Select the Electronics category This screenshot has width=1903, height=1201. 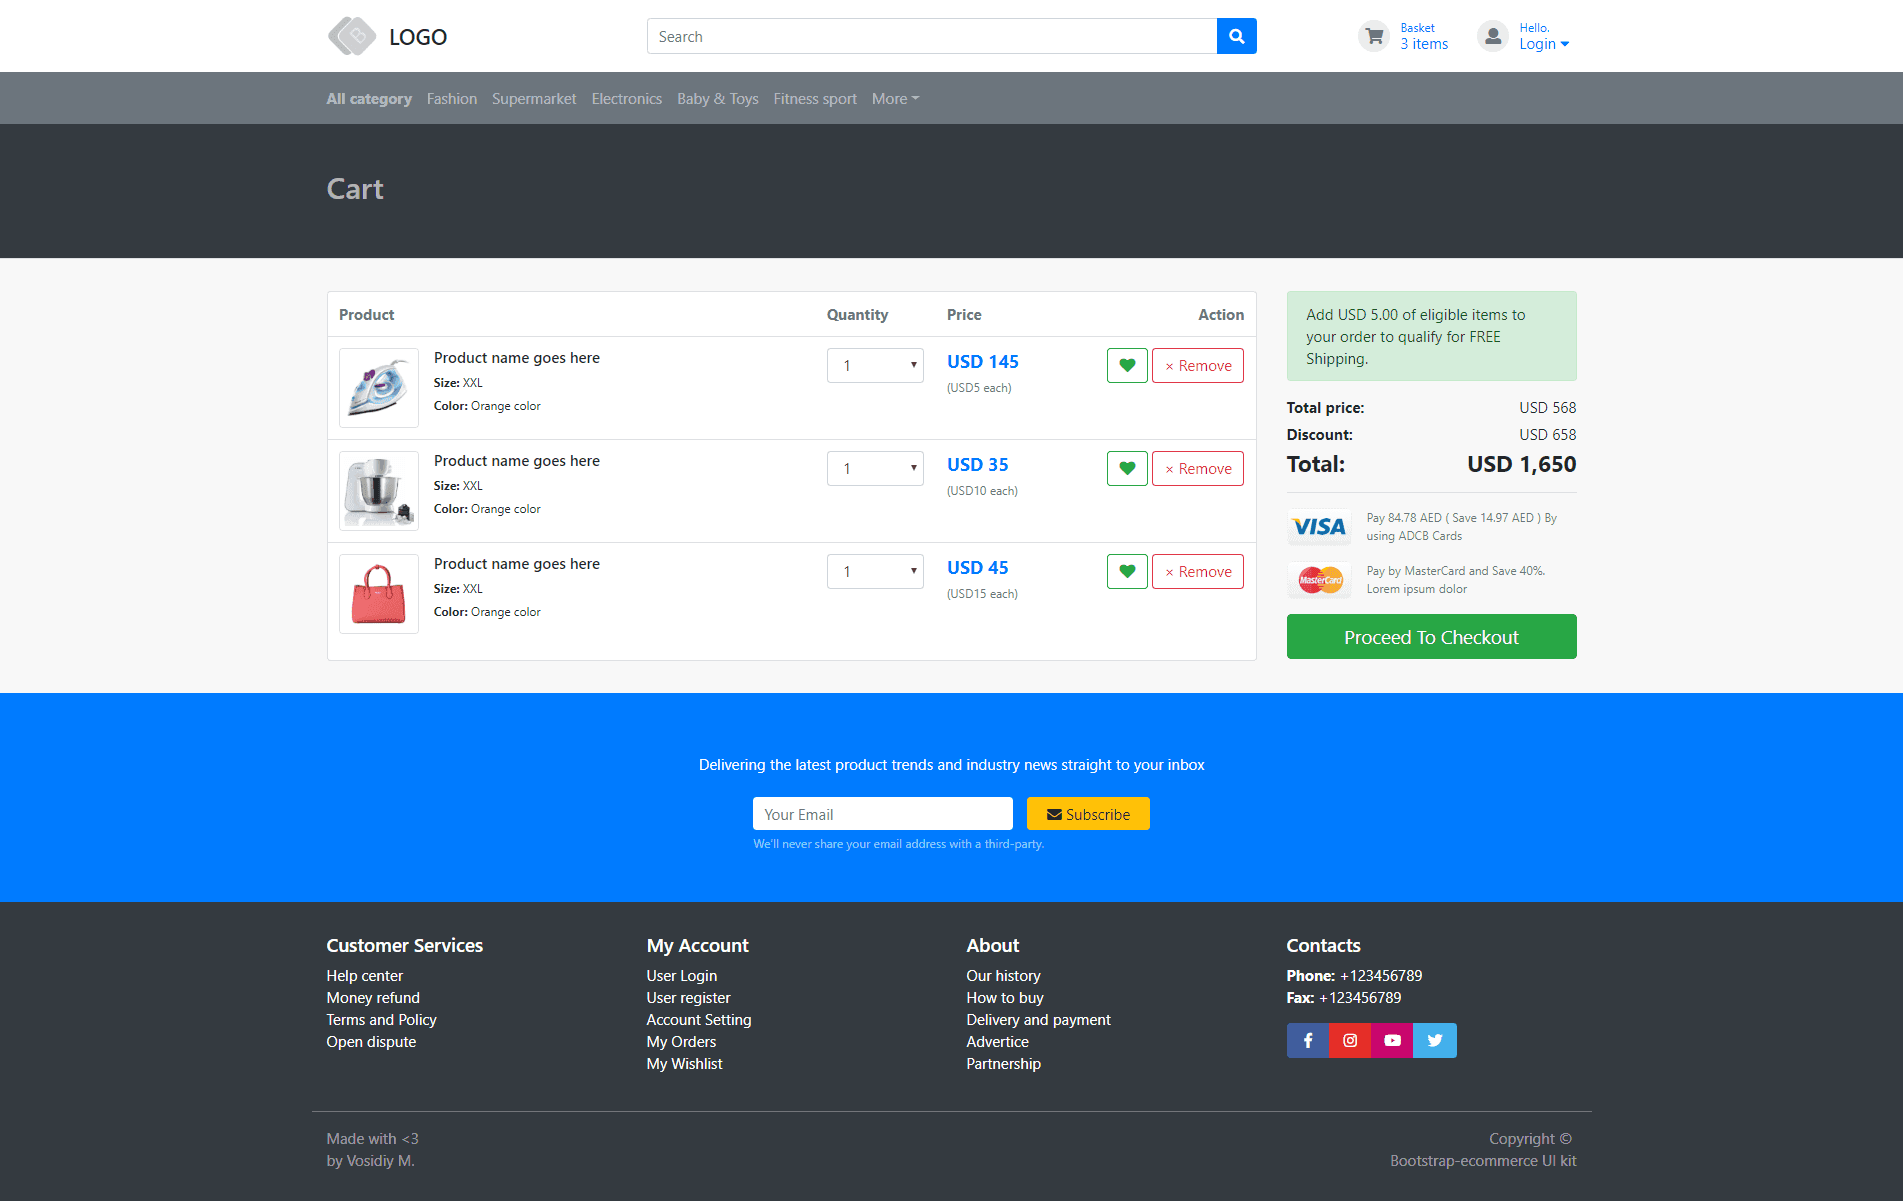[x=626, y=98]
